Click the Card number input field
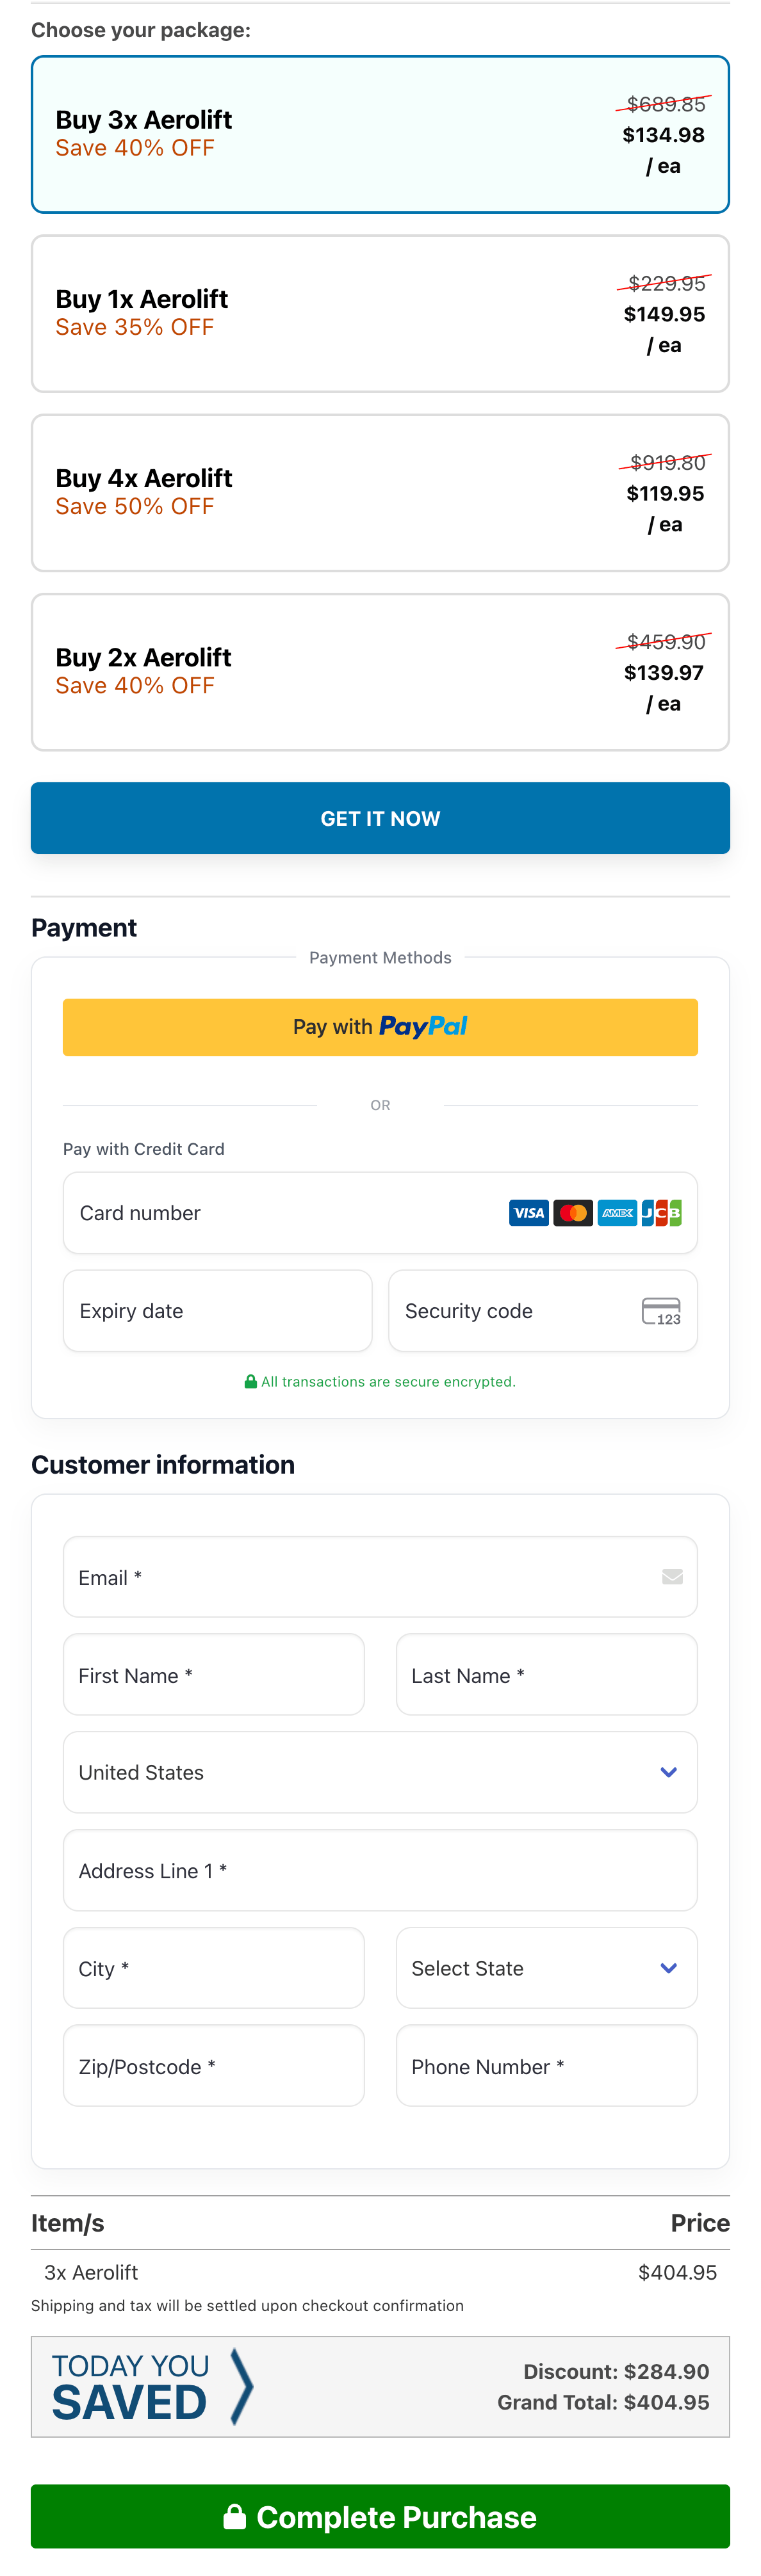This screenshot has height=2576, width=761. (250, 1212)
